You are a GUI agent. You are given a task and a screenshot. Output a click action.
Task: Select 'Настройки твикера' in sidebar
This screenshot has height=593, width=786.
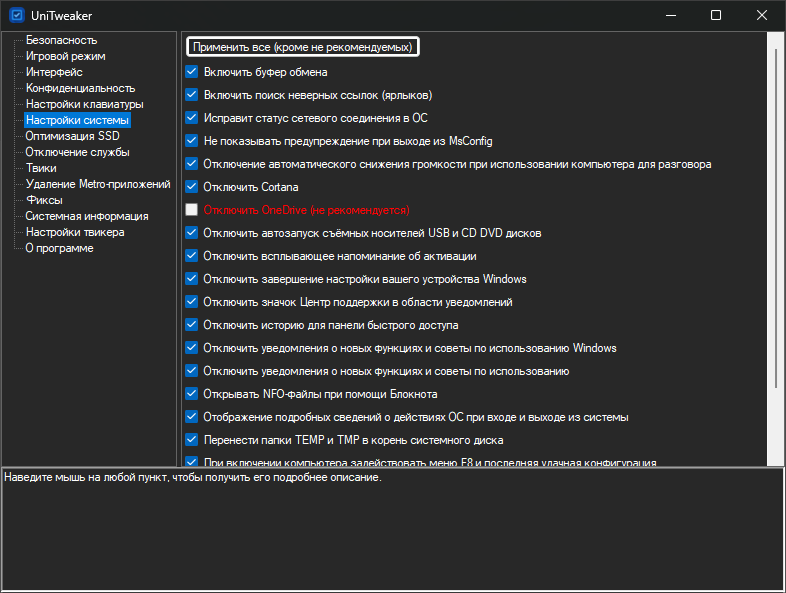75,232
